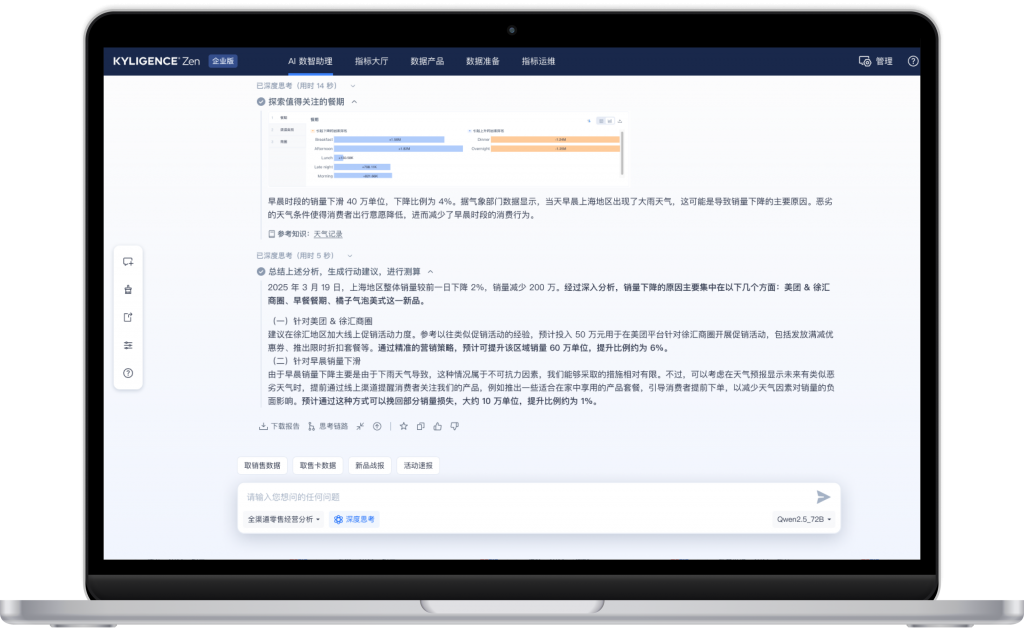
Task: Click the 管理 management icon in header
Action: (x=865, y=61)
